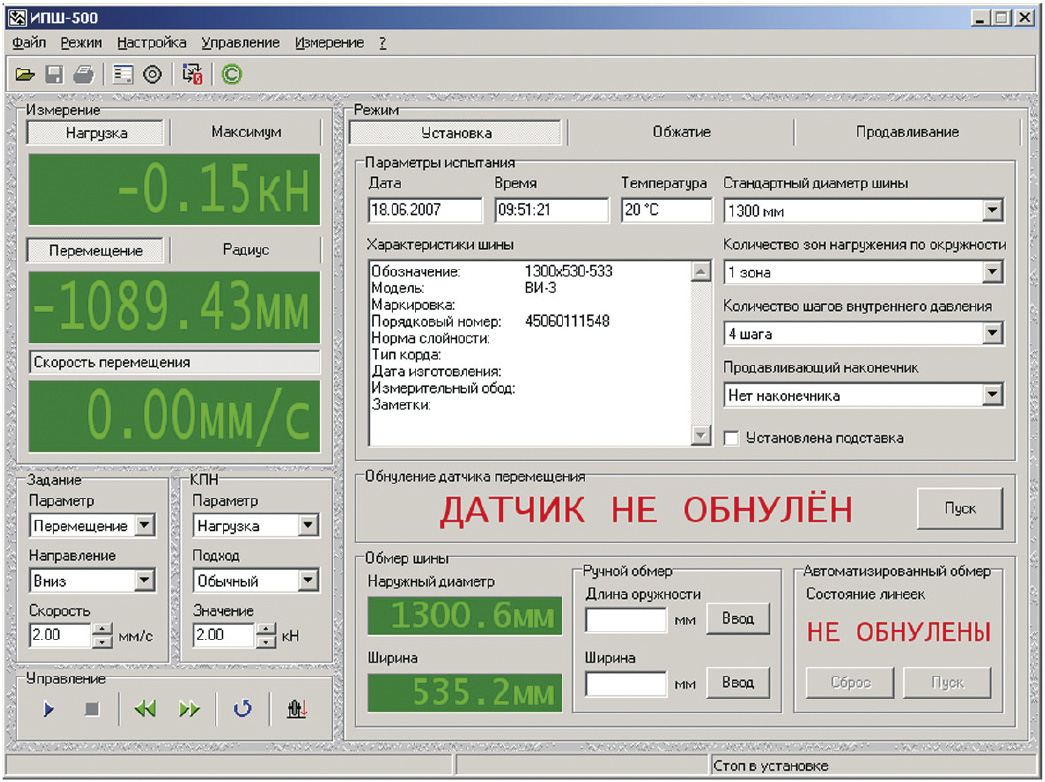Open the Задание Параметр dropdown
Image resolution: width=1045 pixels, height=782 pixels.
coord(145,525)
